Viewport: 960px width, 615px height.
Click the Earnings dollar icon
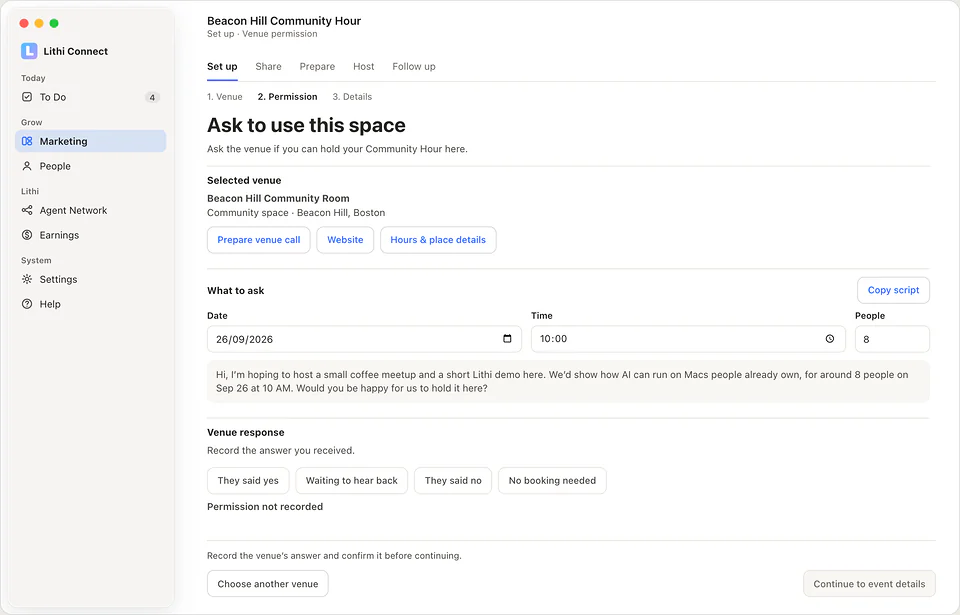27,235
